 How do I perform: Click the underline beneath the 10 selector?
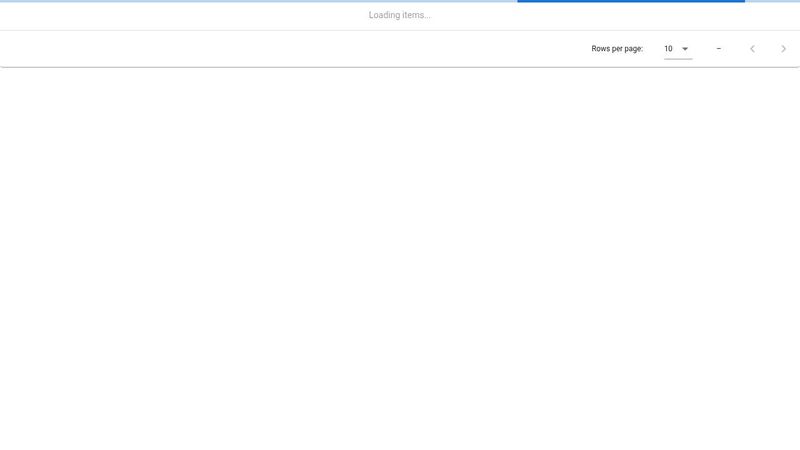pos(678,59)
